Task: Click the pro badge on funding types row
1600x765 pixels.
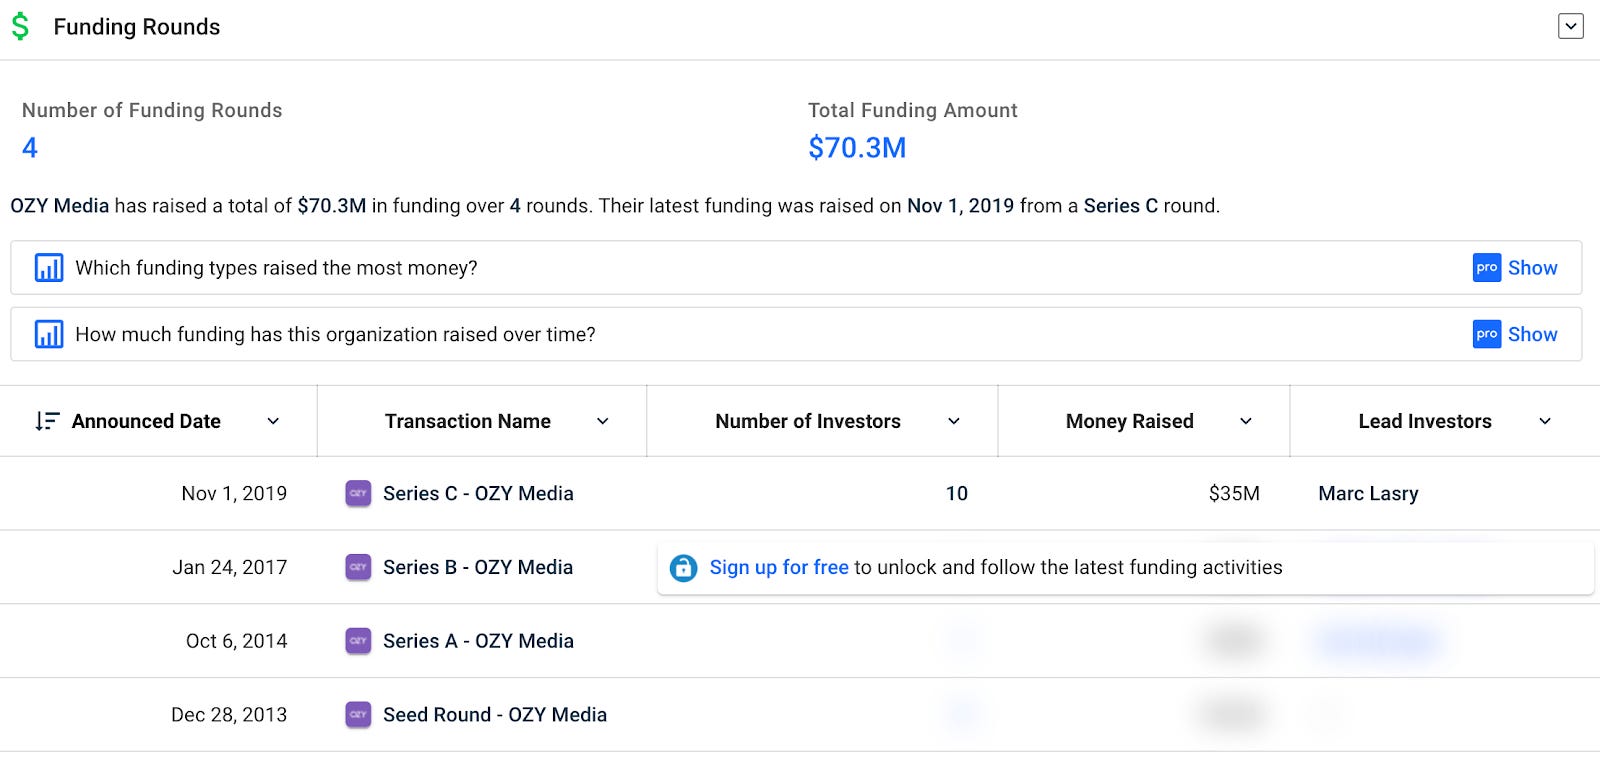Action: tap(1487, 268)
